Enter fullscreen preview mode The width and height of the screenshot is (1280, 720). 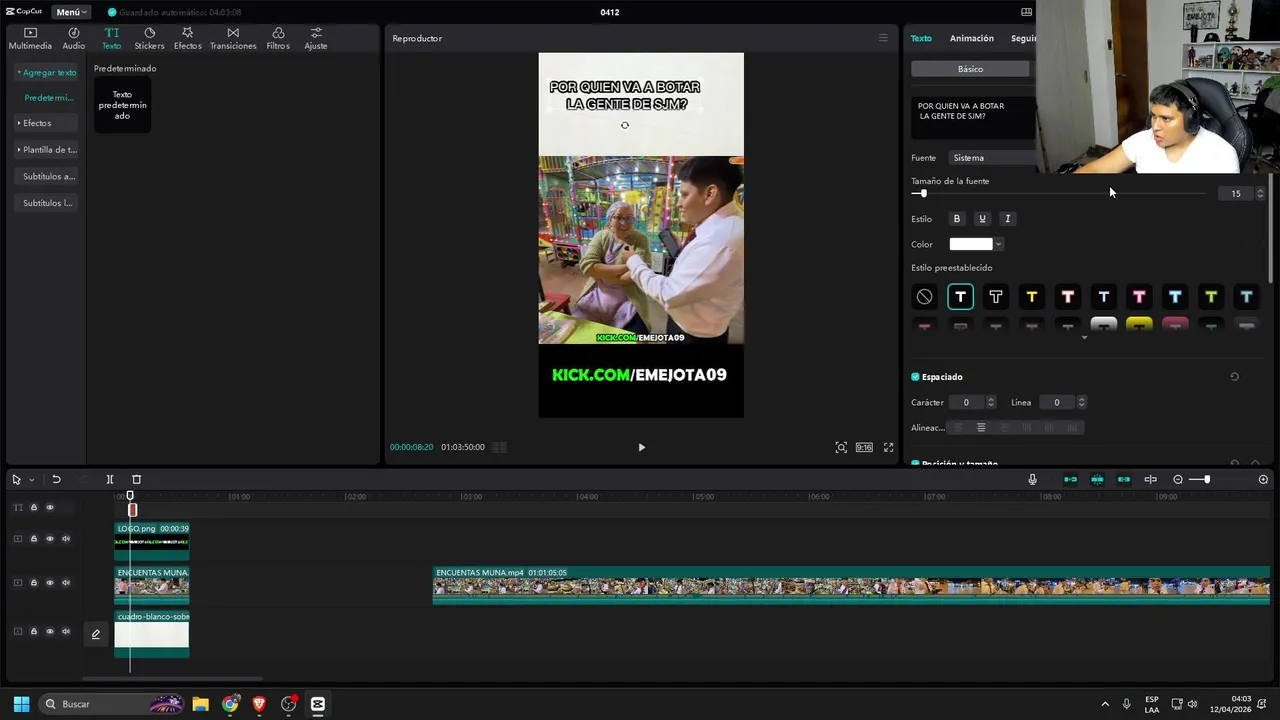[x=888, y=447]
